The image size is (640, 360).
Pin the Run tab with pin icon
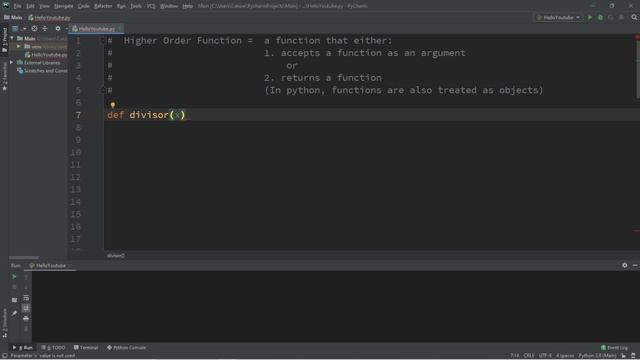tap(14, 313)
